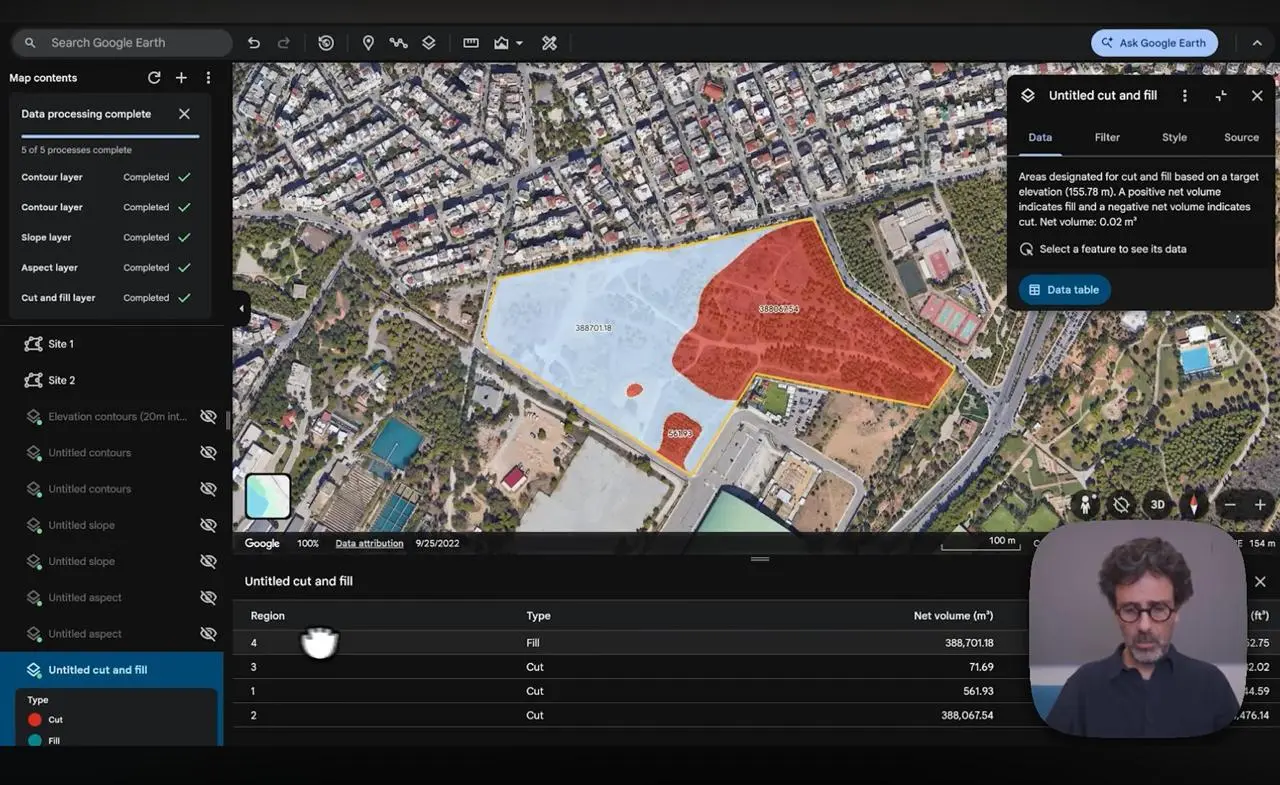The image size is (1280, 785).
Task: Select the Measure ruler tool
Action: point(471,43)
